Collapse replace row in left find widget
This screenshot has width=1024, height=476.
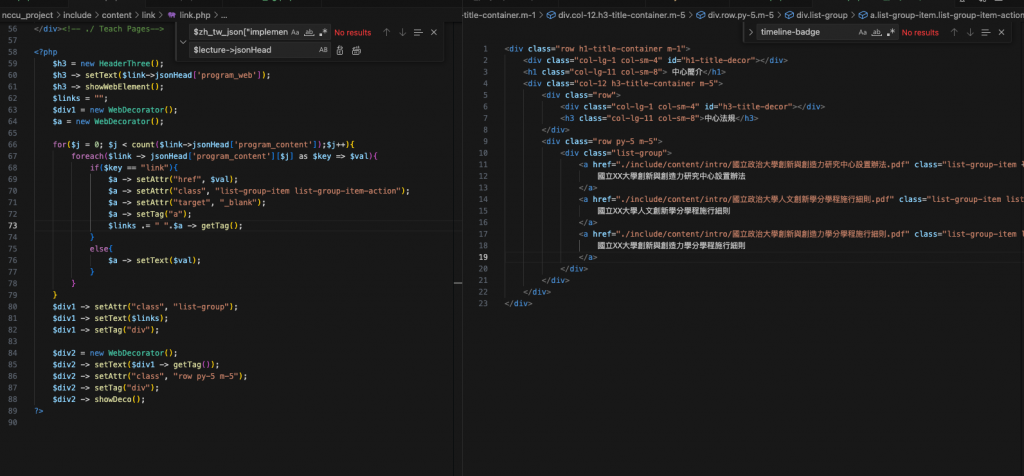point(183,41)
